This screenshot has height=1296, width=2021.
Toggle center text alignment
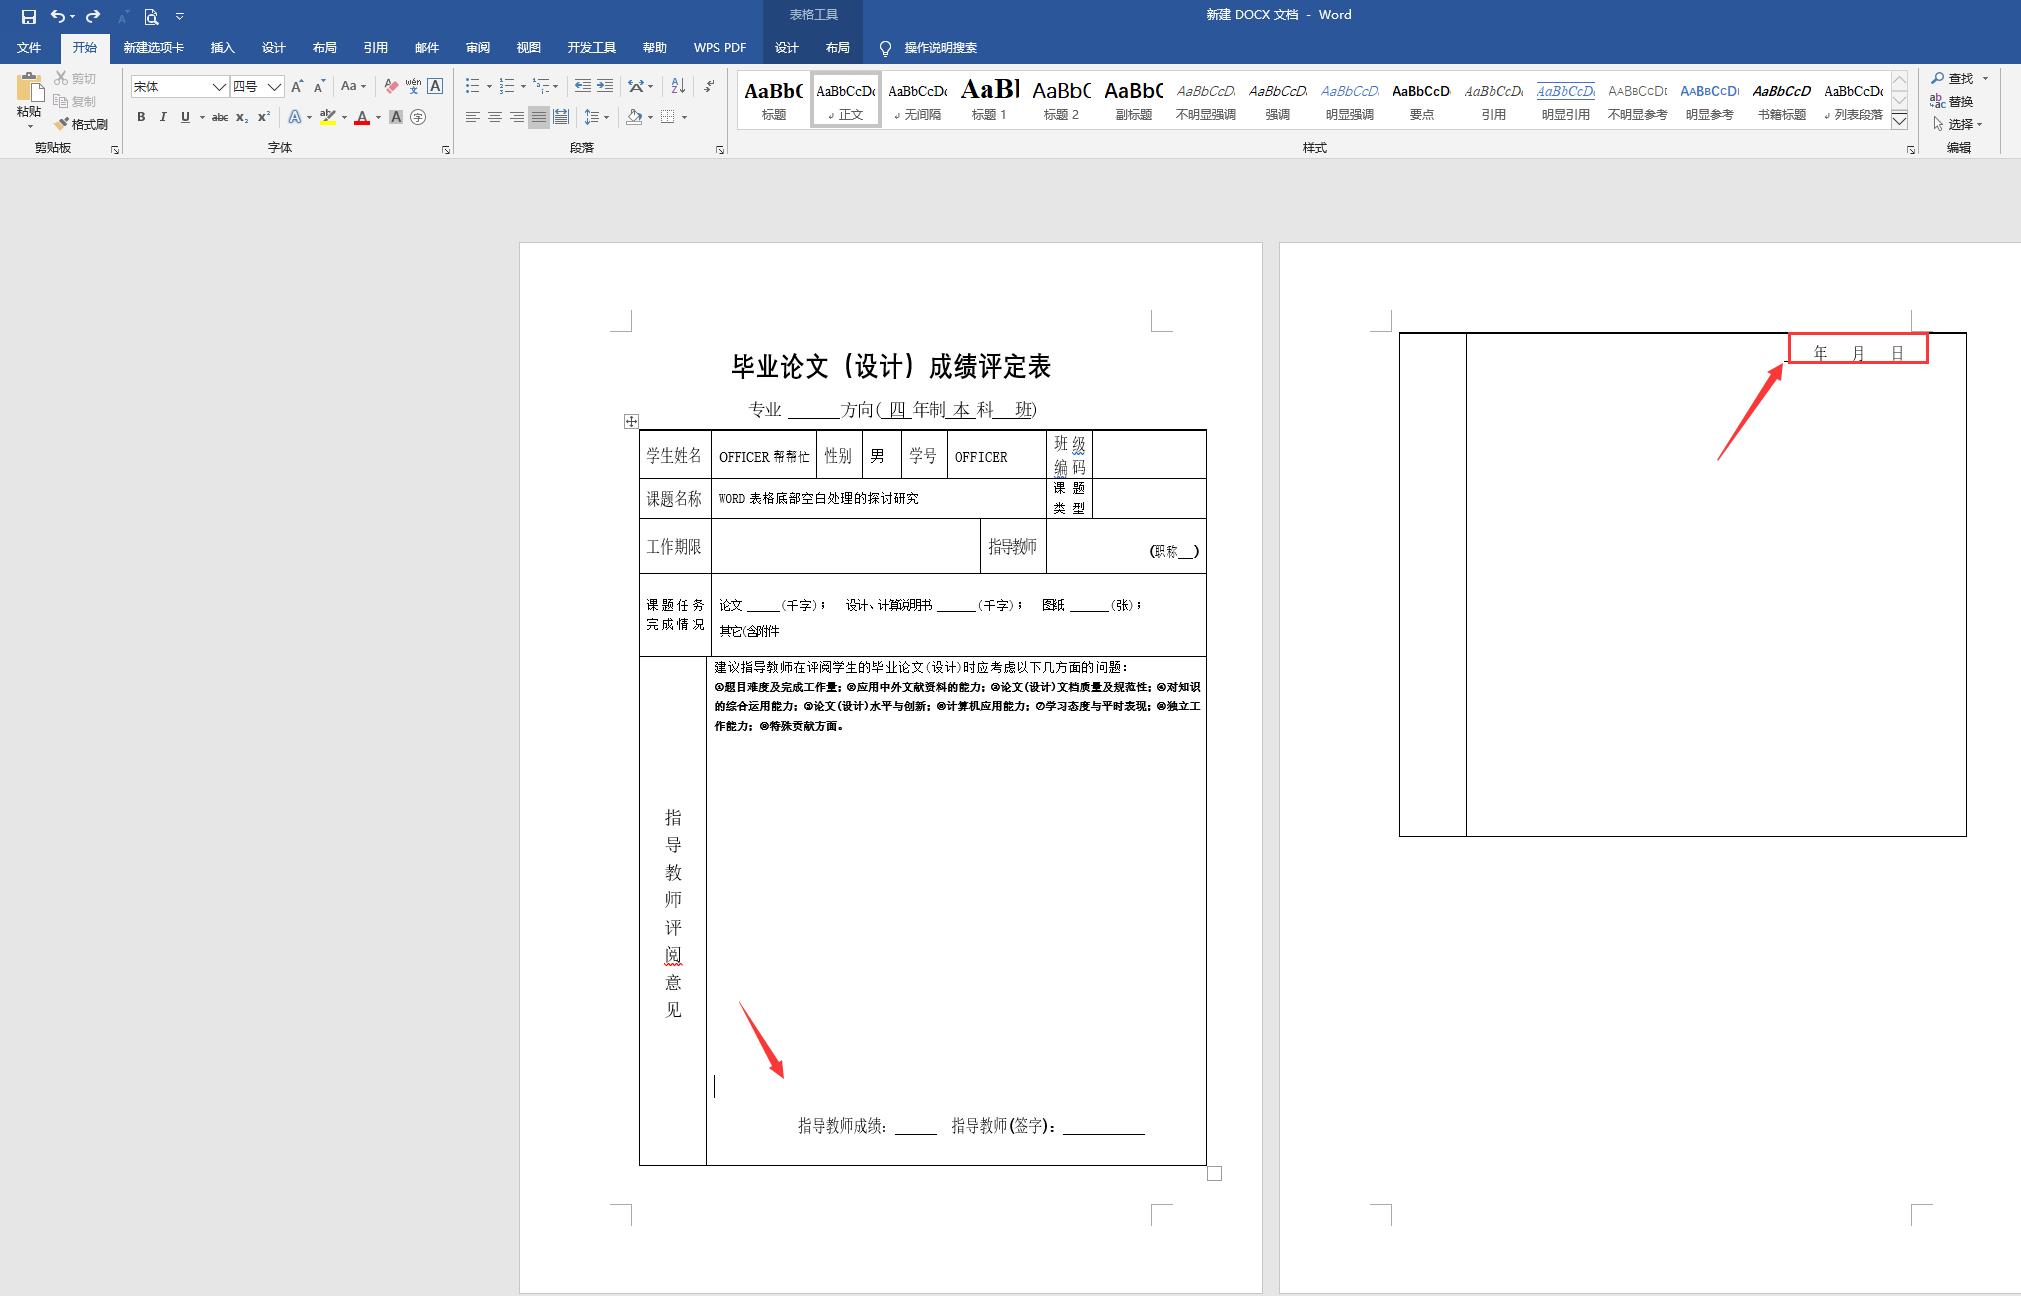[x=492, y=117]
